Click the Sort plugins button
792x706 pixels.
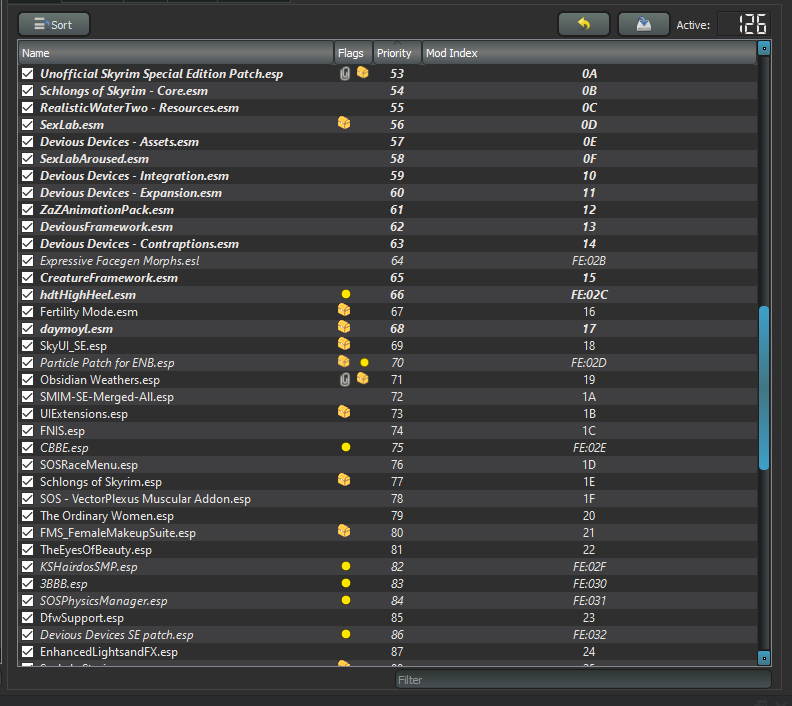(54, 24)
